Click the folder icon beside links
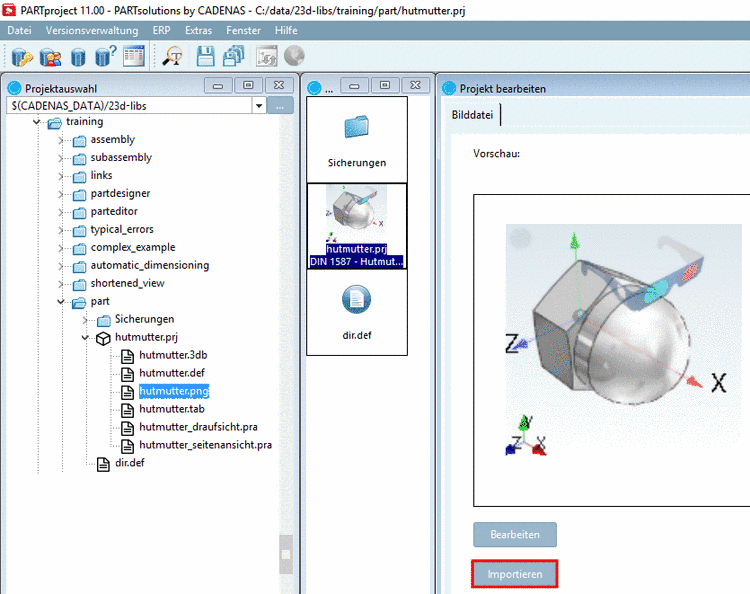750x594 pixels. coord(79,177)
